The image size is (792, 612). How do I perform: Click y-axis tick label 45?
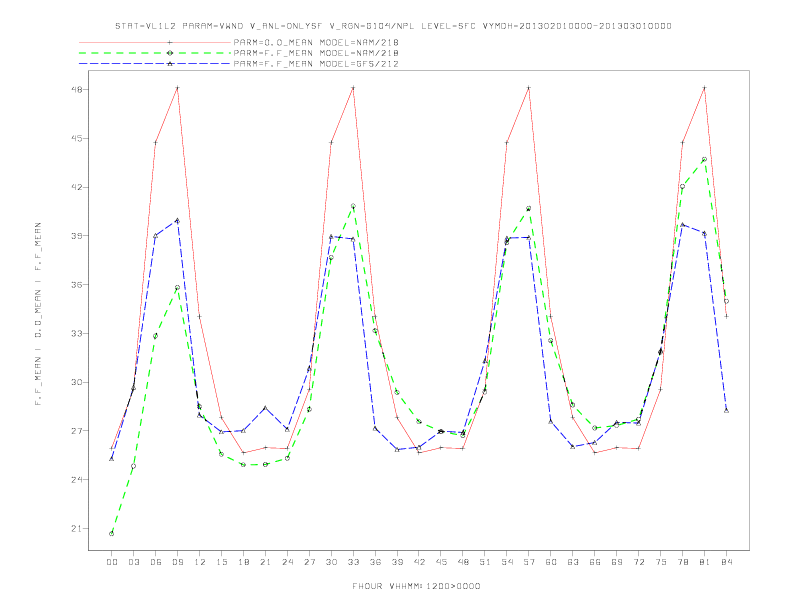click(77, 138)
